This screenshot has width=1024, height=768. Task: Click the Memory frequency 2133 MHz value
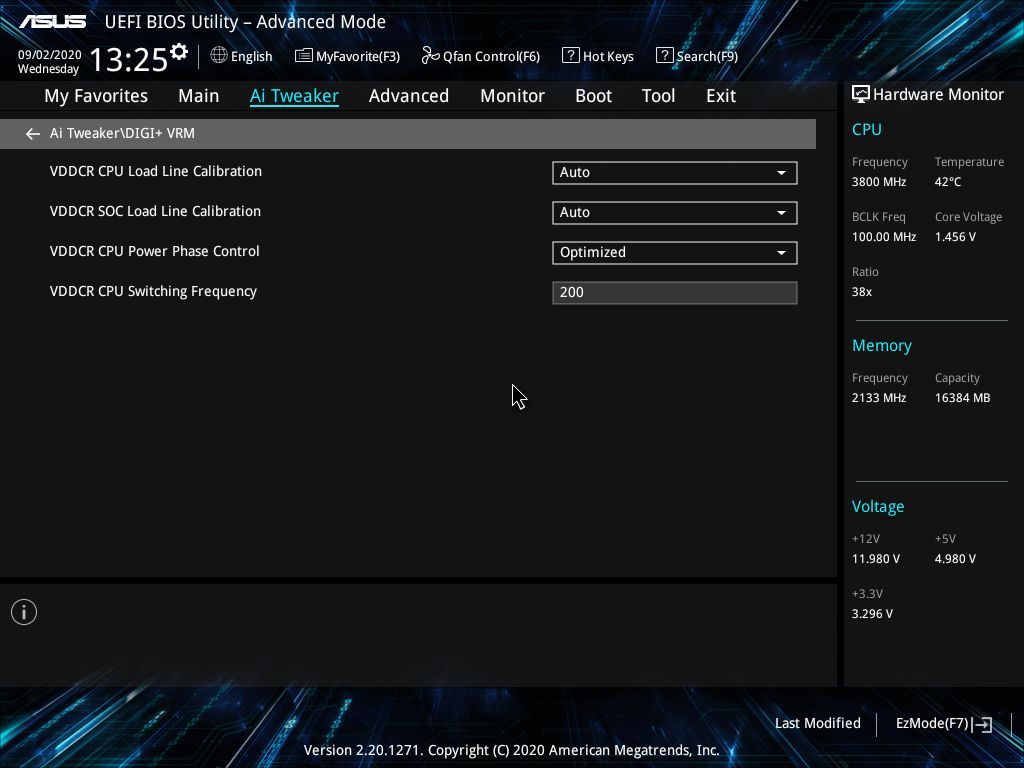[878, 398]
